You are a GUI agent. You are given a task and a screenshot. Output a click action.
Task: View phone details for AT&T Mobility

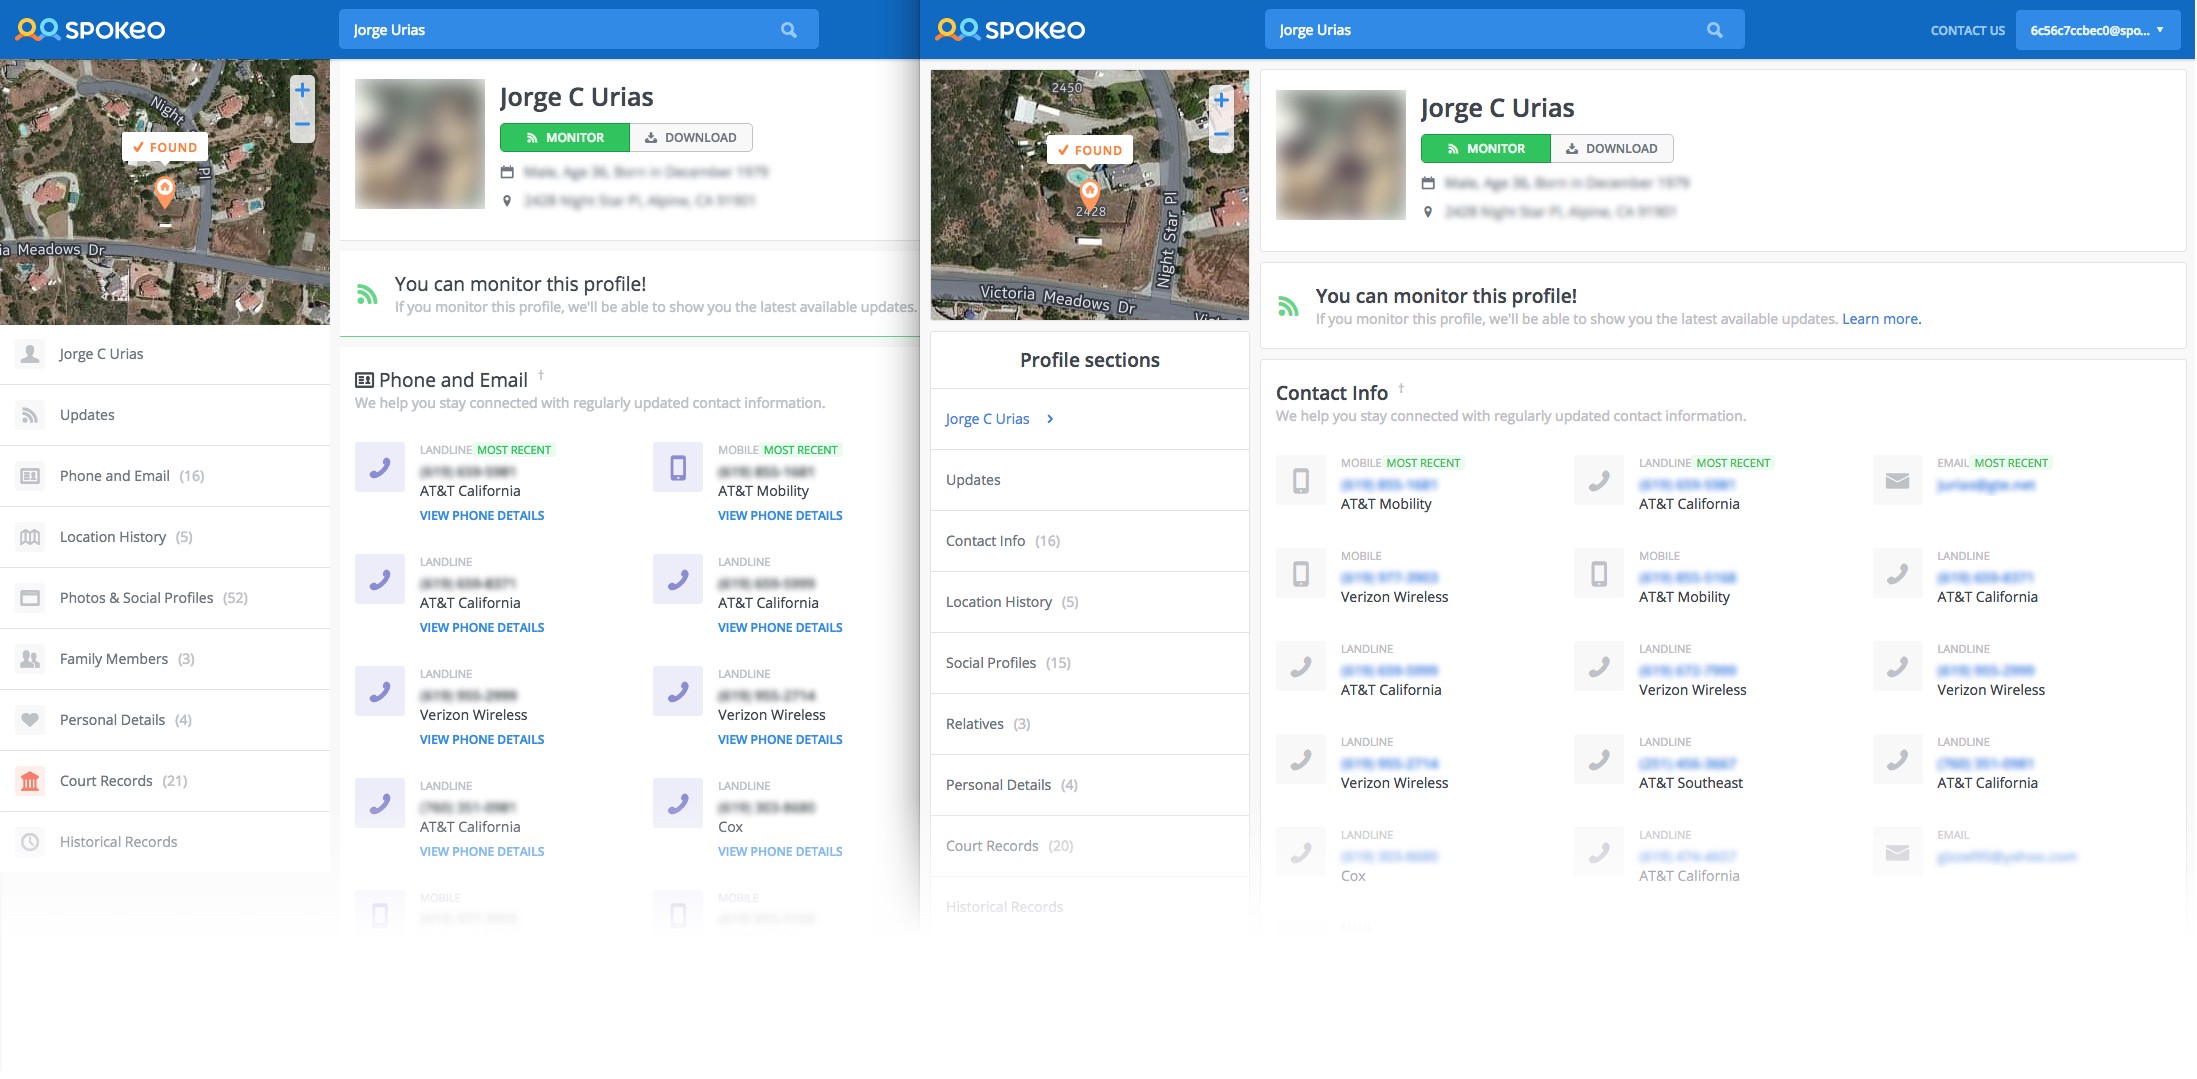coord(780,515)
